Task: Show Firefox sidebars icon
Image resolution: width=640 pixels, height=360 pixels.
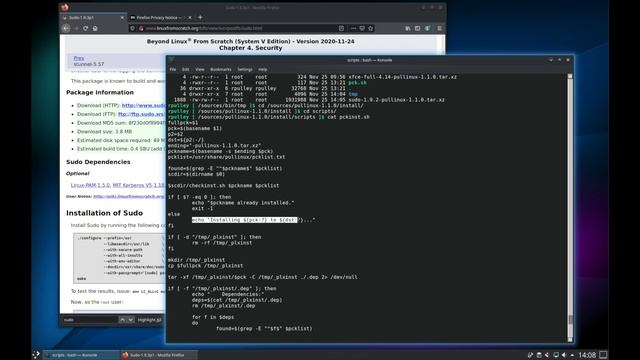Action: click(x=417, y=28)
